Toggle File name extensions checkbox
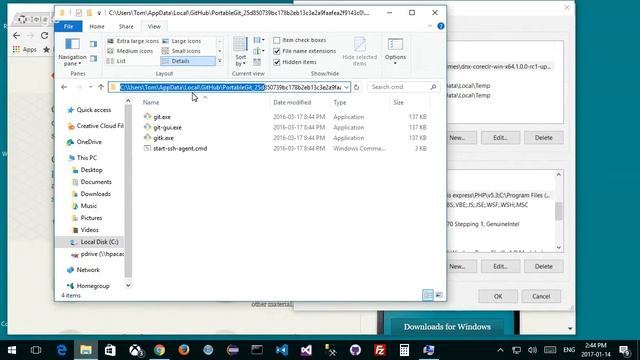Image resolution: width=640 pixels, height=360 pixels. (277, 51)
